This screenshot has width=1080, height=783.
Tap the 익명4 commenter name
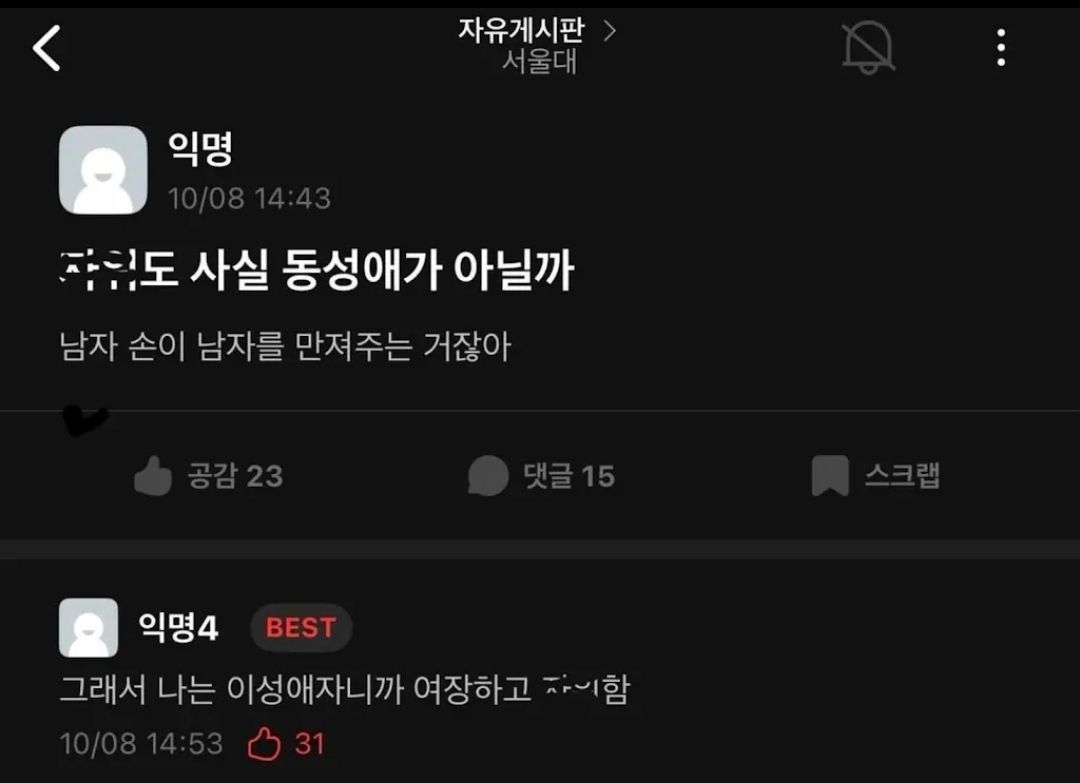click(178, 627)
